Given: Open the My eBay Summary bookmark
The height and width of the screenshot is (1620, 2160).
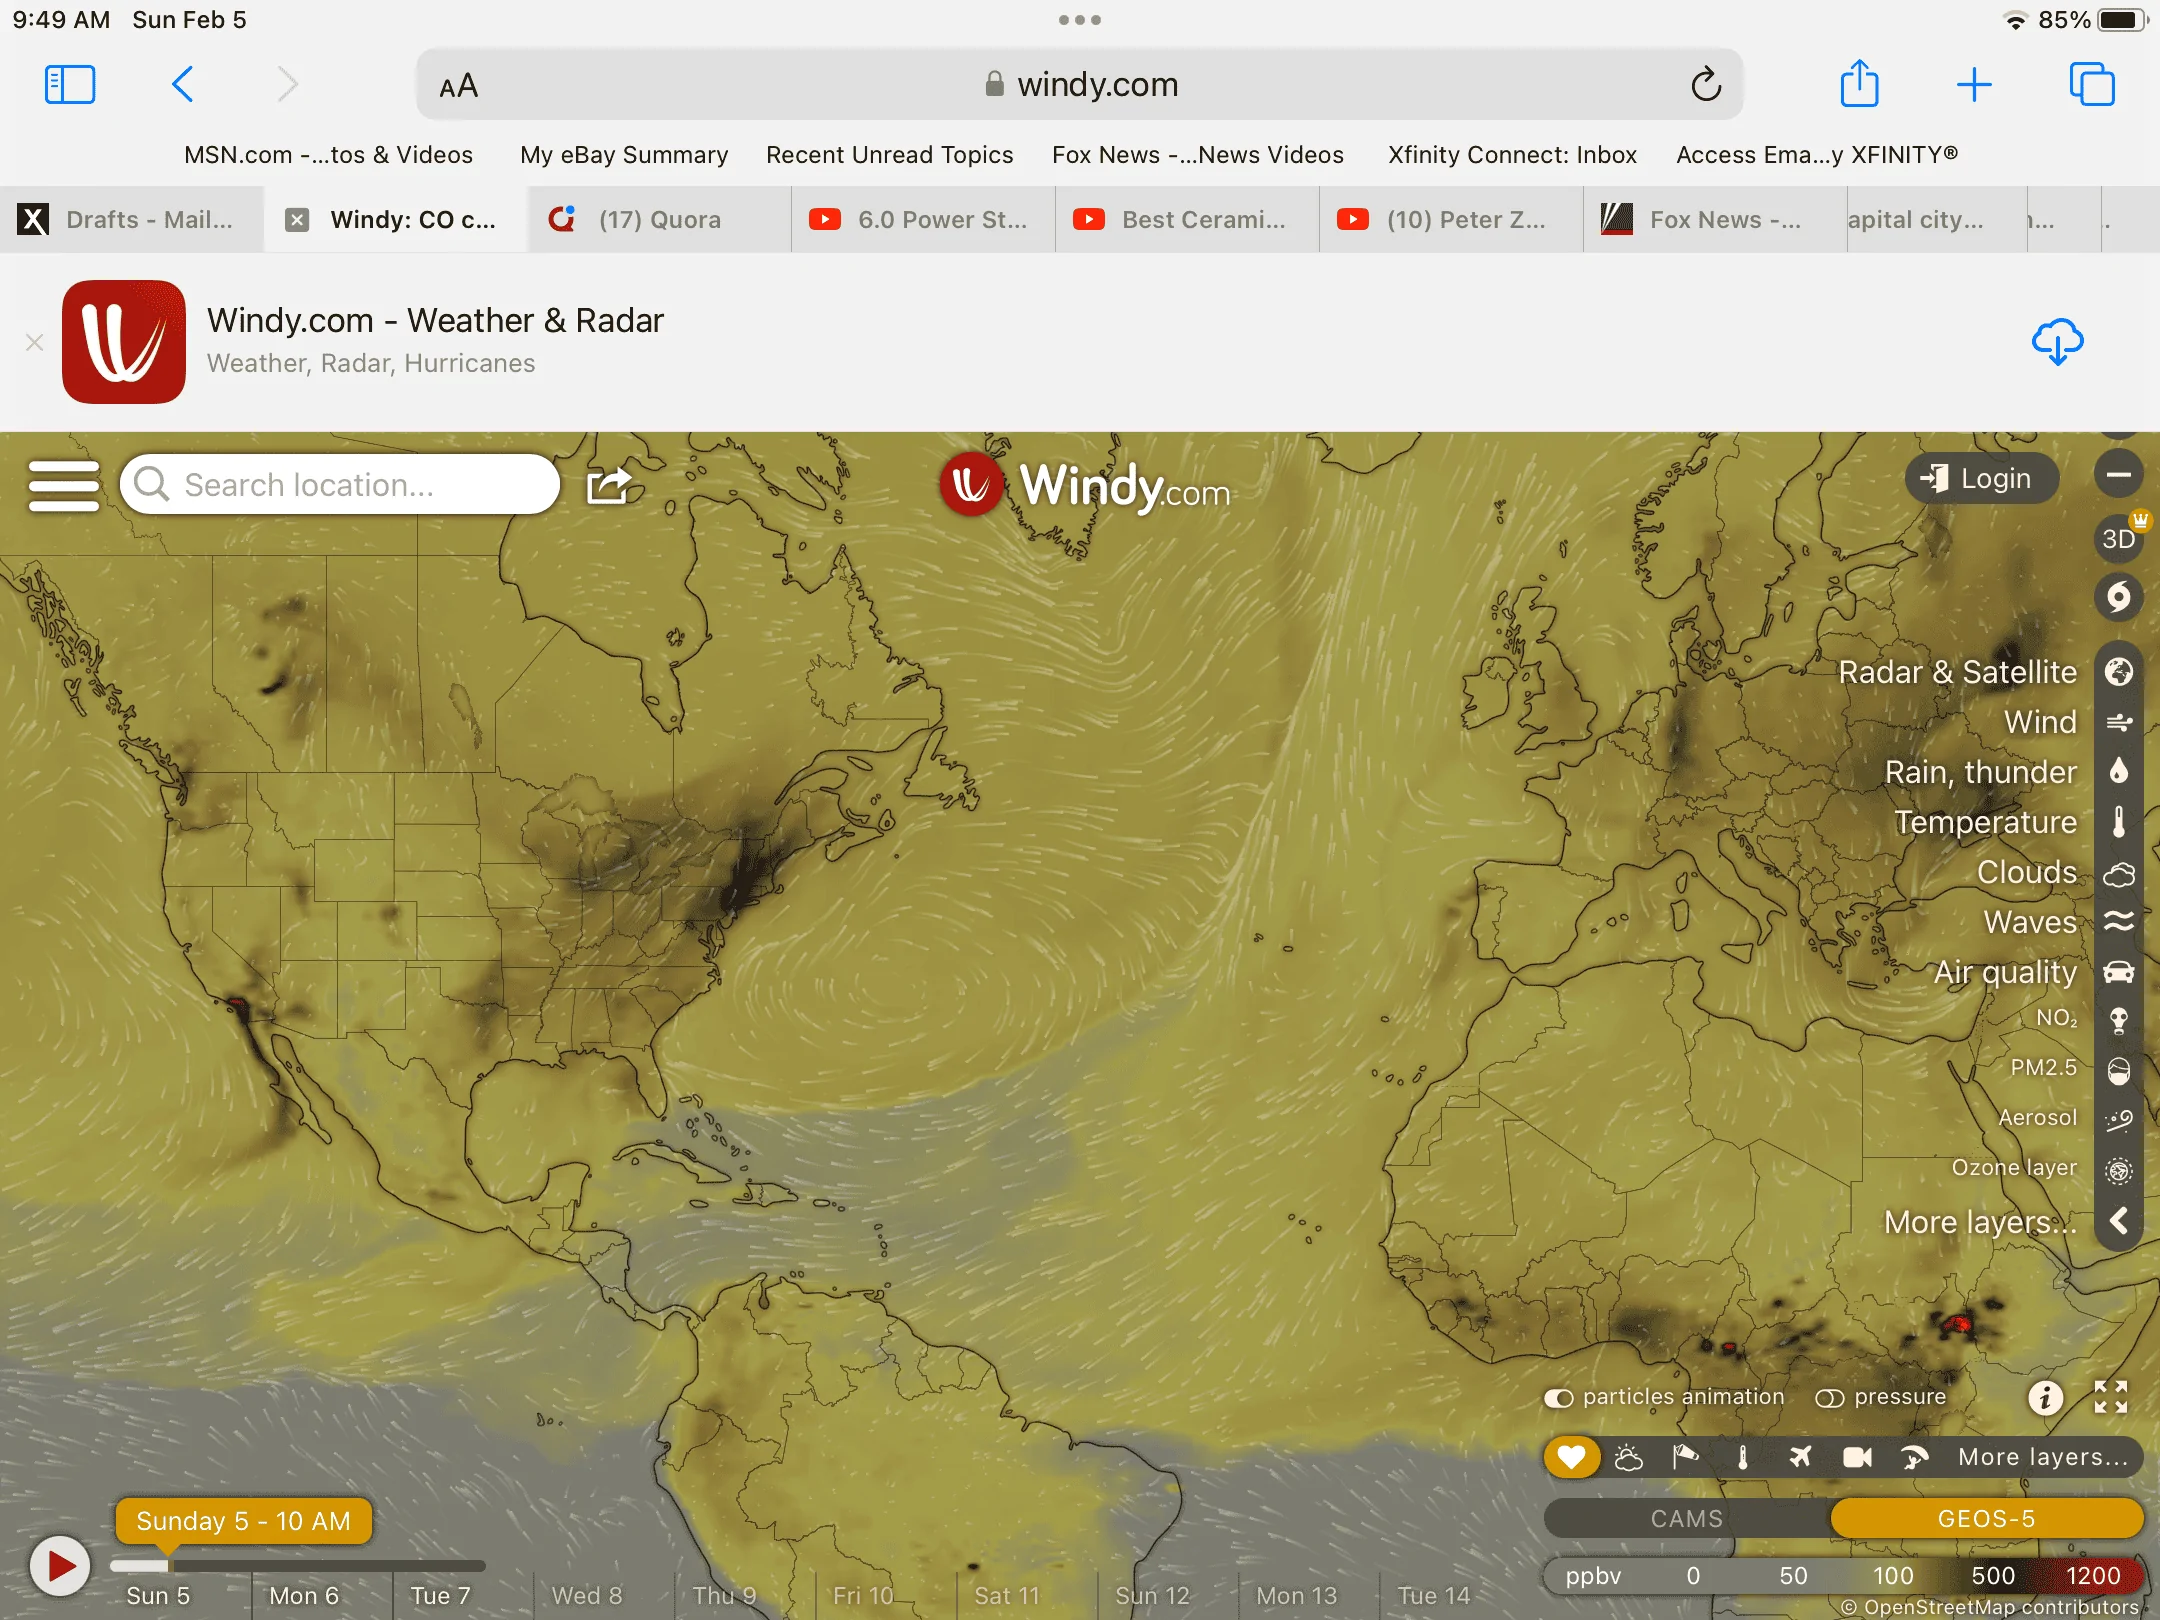Looking at the screenshot, I should pyautogui.click(x=624, y=155).
